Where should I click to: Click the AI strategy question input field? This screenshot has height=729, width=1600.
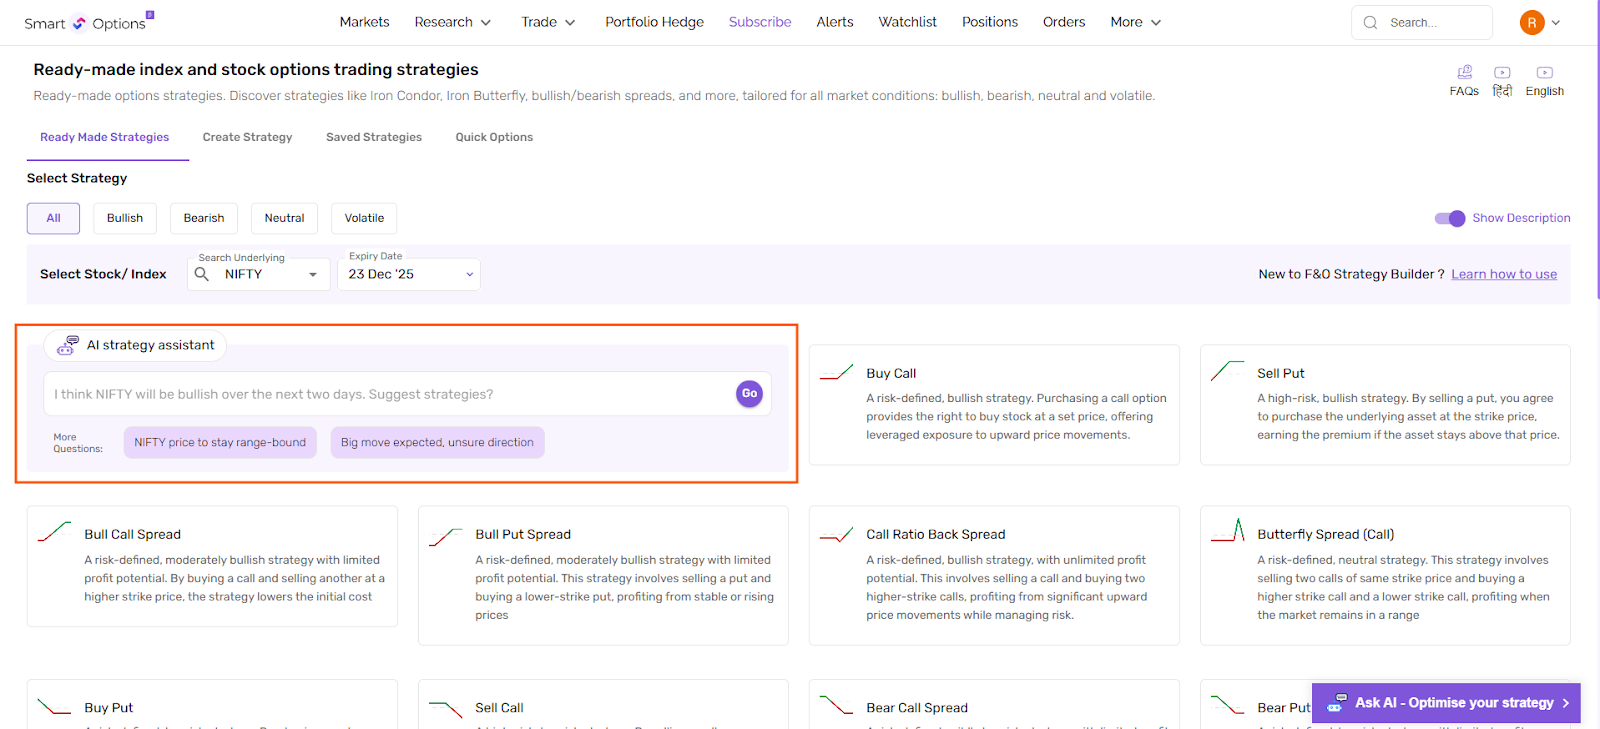[390, 394]
